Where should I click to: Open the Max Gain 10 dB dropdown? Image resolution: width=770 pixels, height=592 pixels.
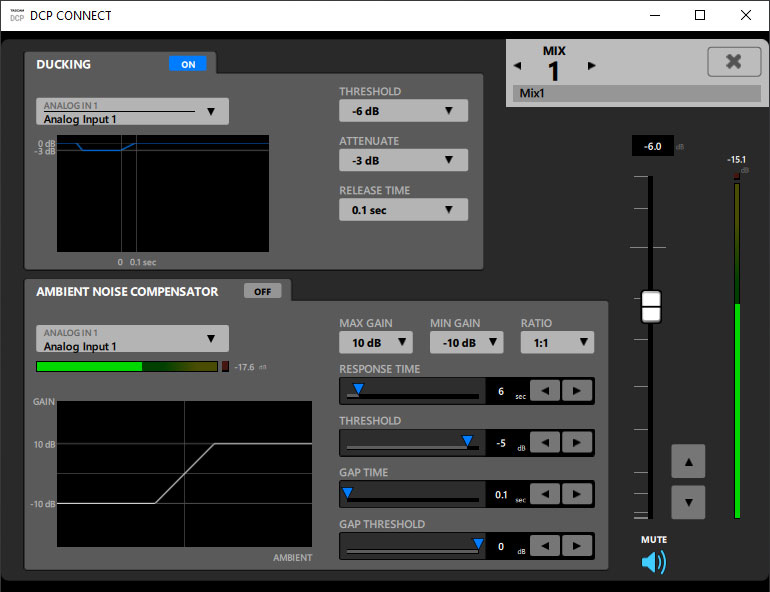tap(375, 343)
